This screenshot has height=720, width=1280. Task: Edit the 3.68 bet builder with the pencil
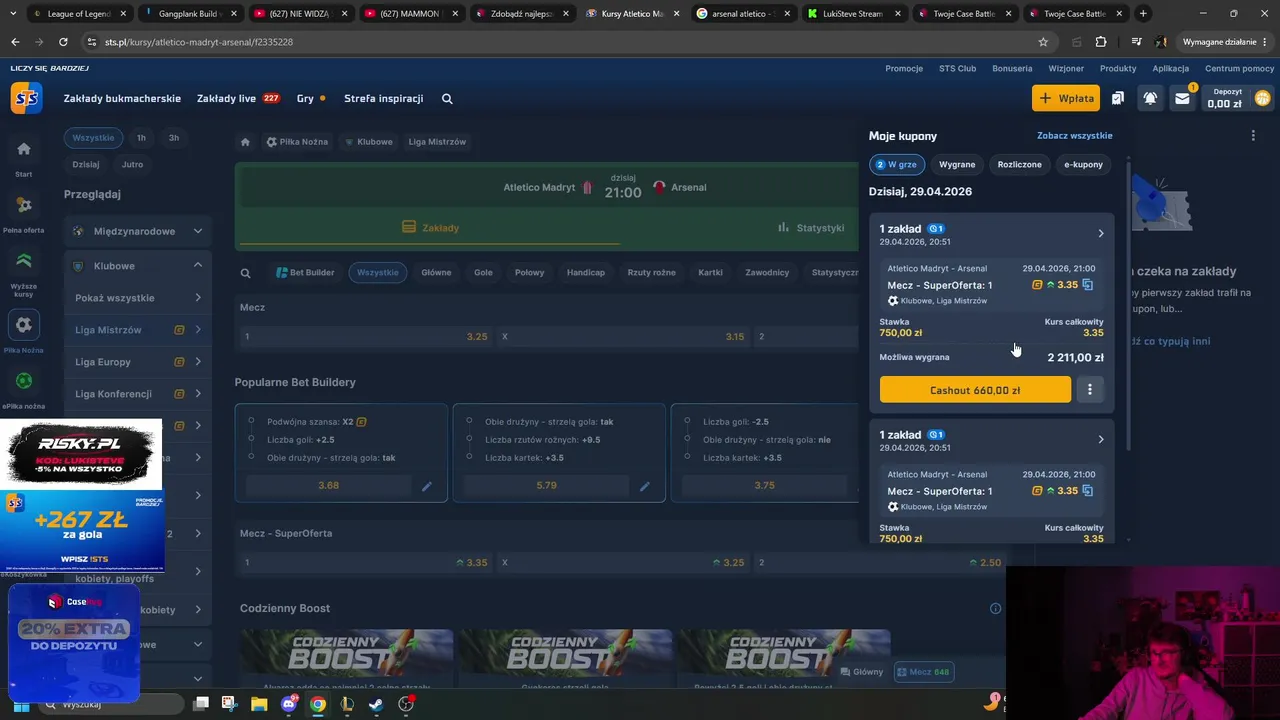click(427, 486)
